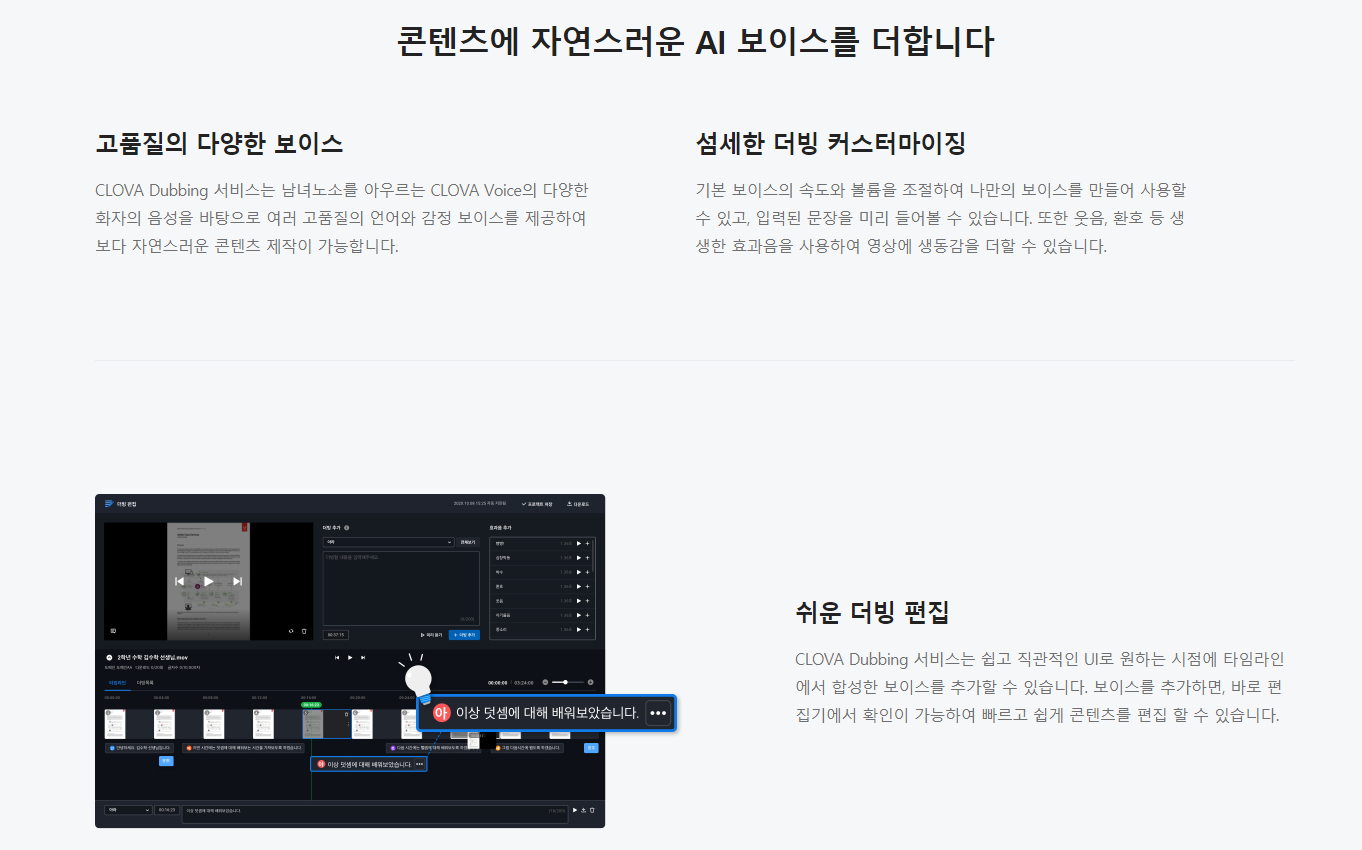Click the red 아 voice badge in callout
The image size is (1362, 850).
pyautogui.click(x=441, y=713)
